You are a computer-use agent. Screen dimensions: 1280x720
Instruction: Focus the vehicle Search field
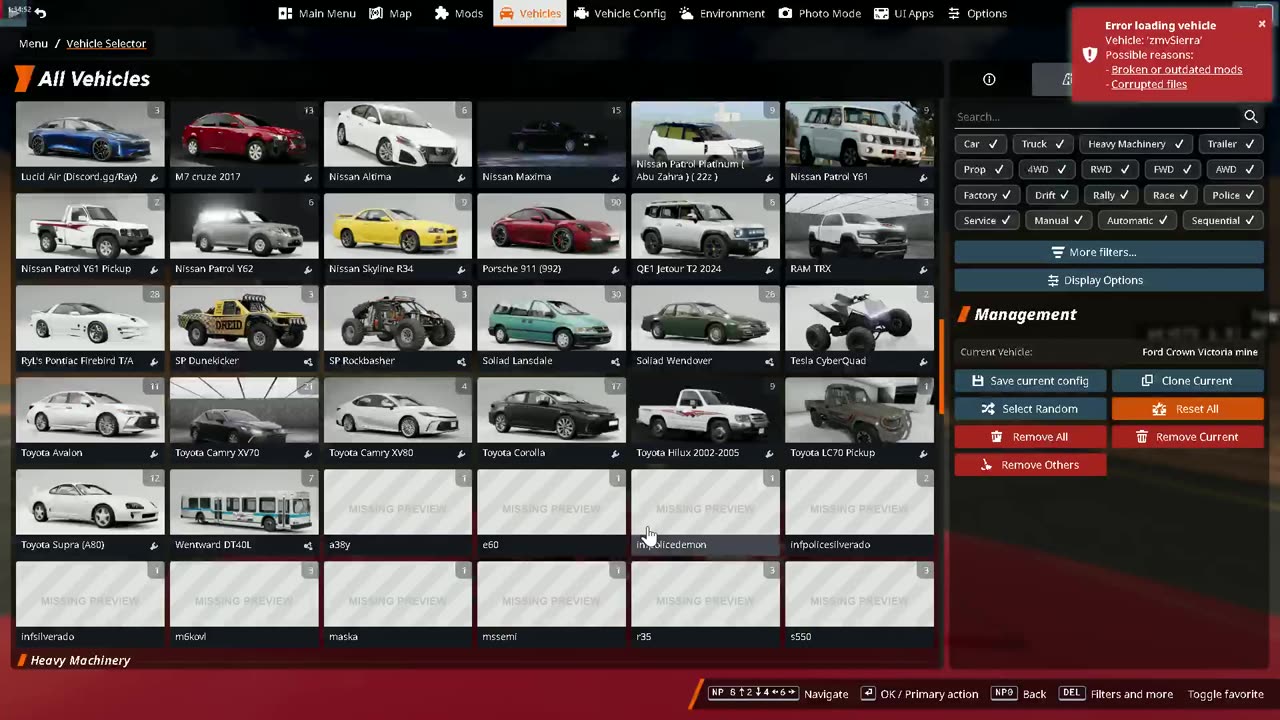[x=1096, y=117]
